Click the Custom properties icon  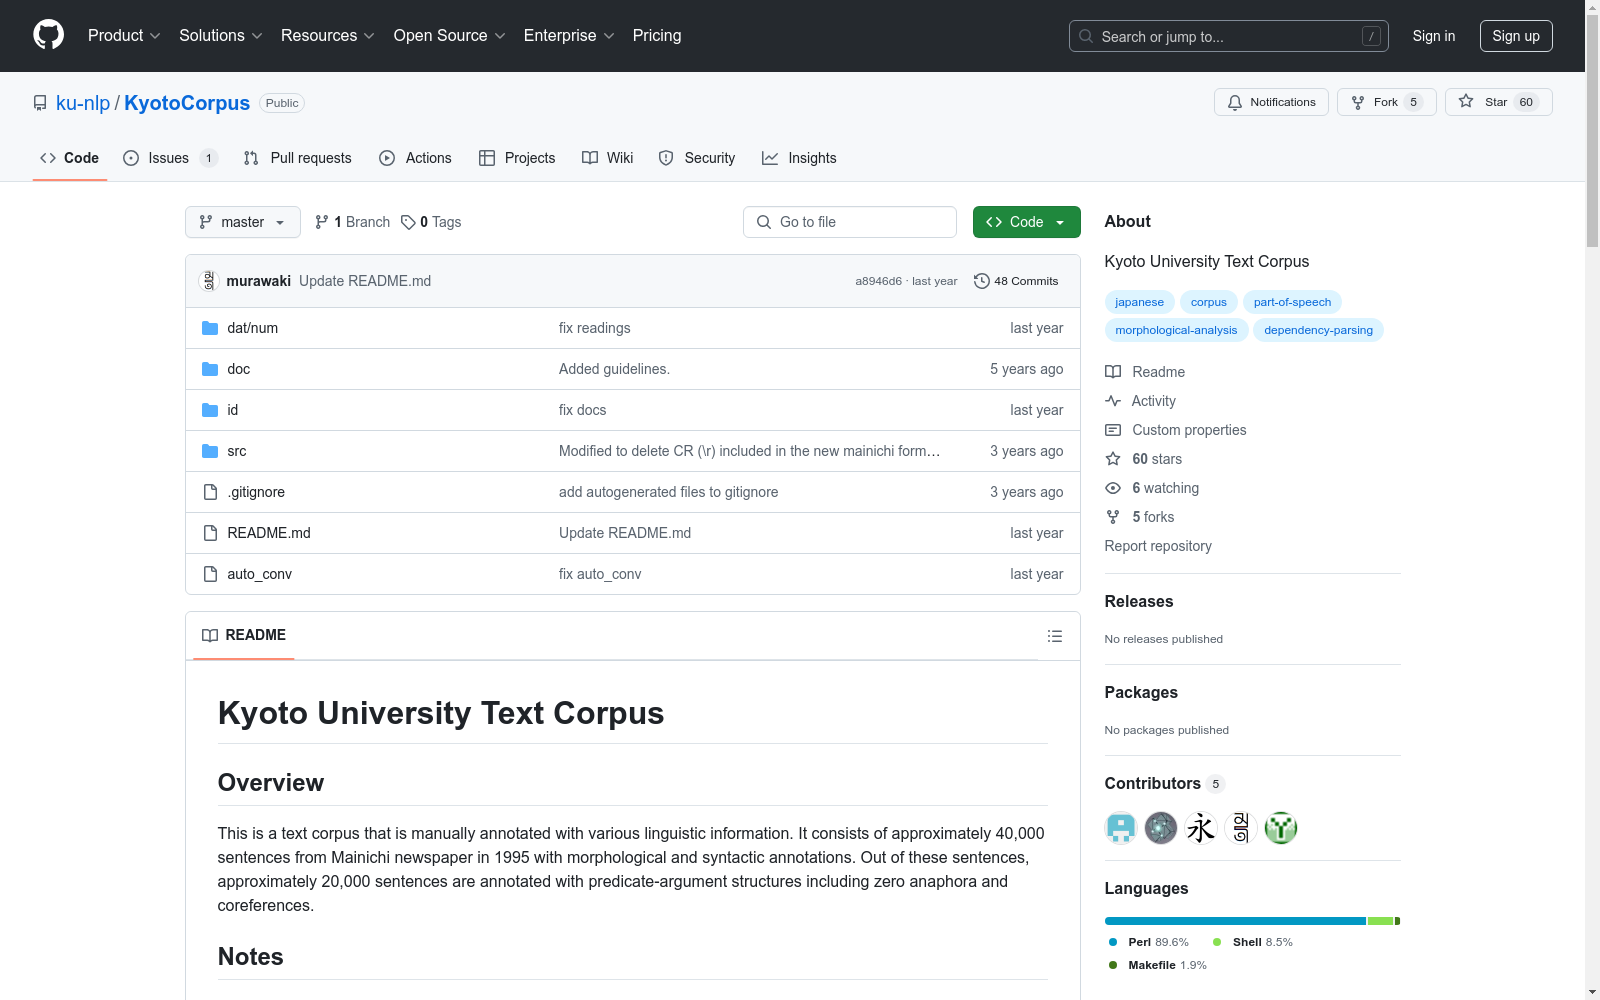coord(1113,430)
